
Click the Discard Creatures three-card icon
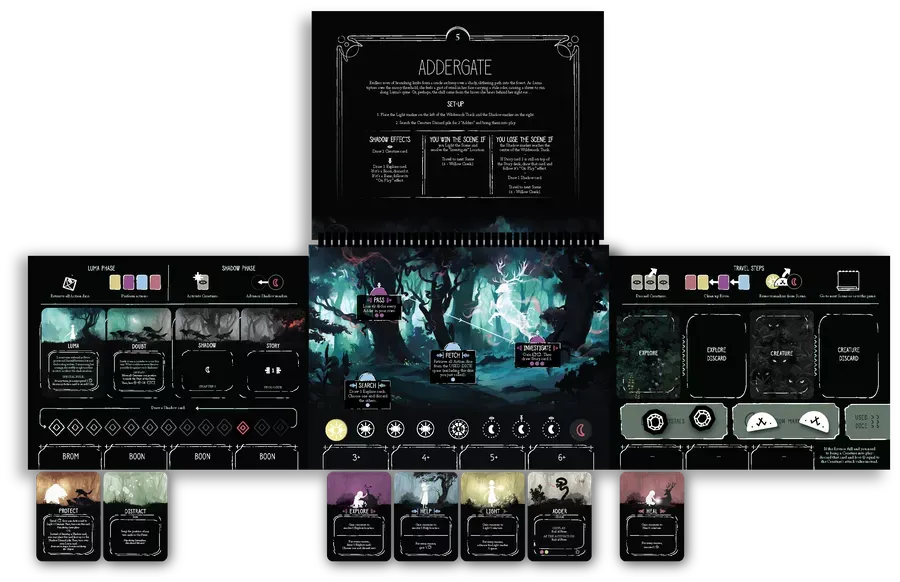click(x=650, y=281)
